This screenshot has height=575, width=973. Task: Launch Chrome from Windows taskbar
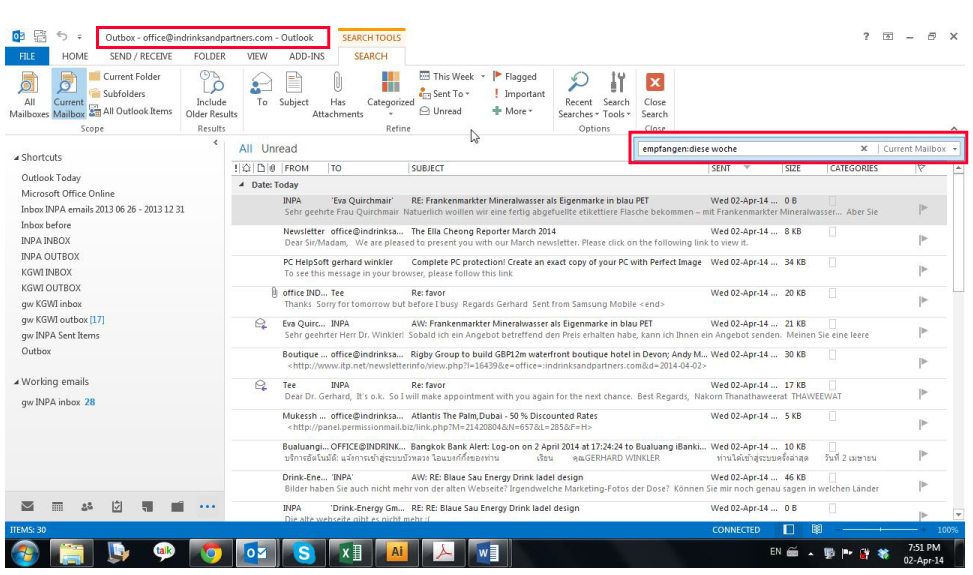coord(210,553)
